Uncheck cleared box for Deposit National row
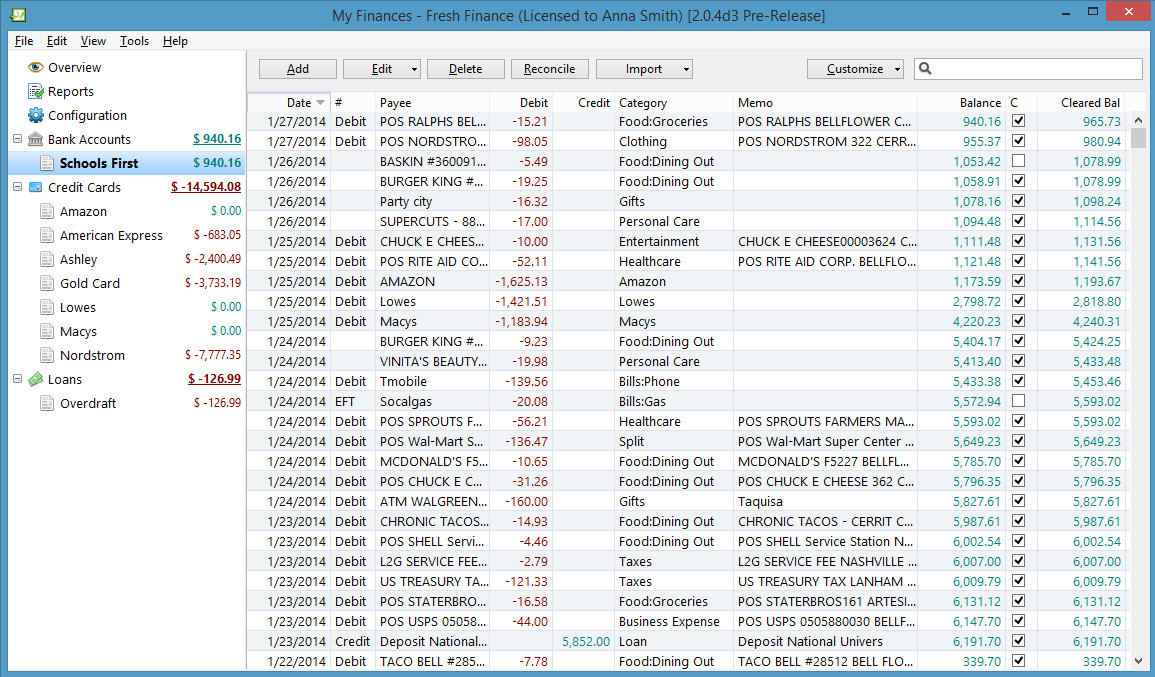Viewport: 1155px width, 677px height. coord(1018,641)
